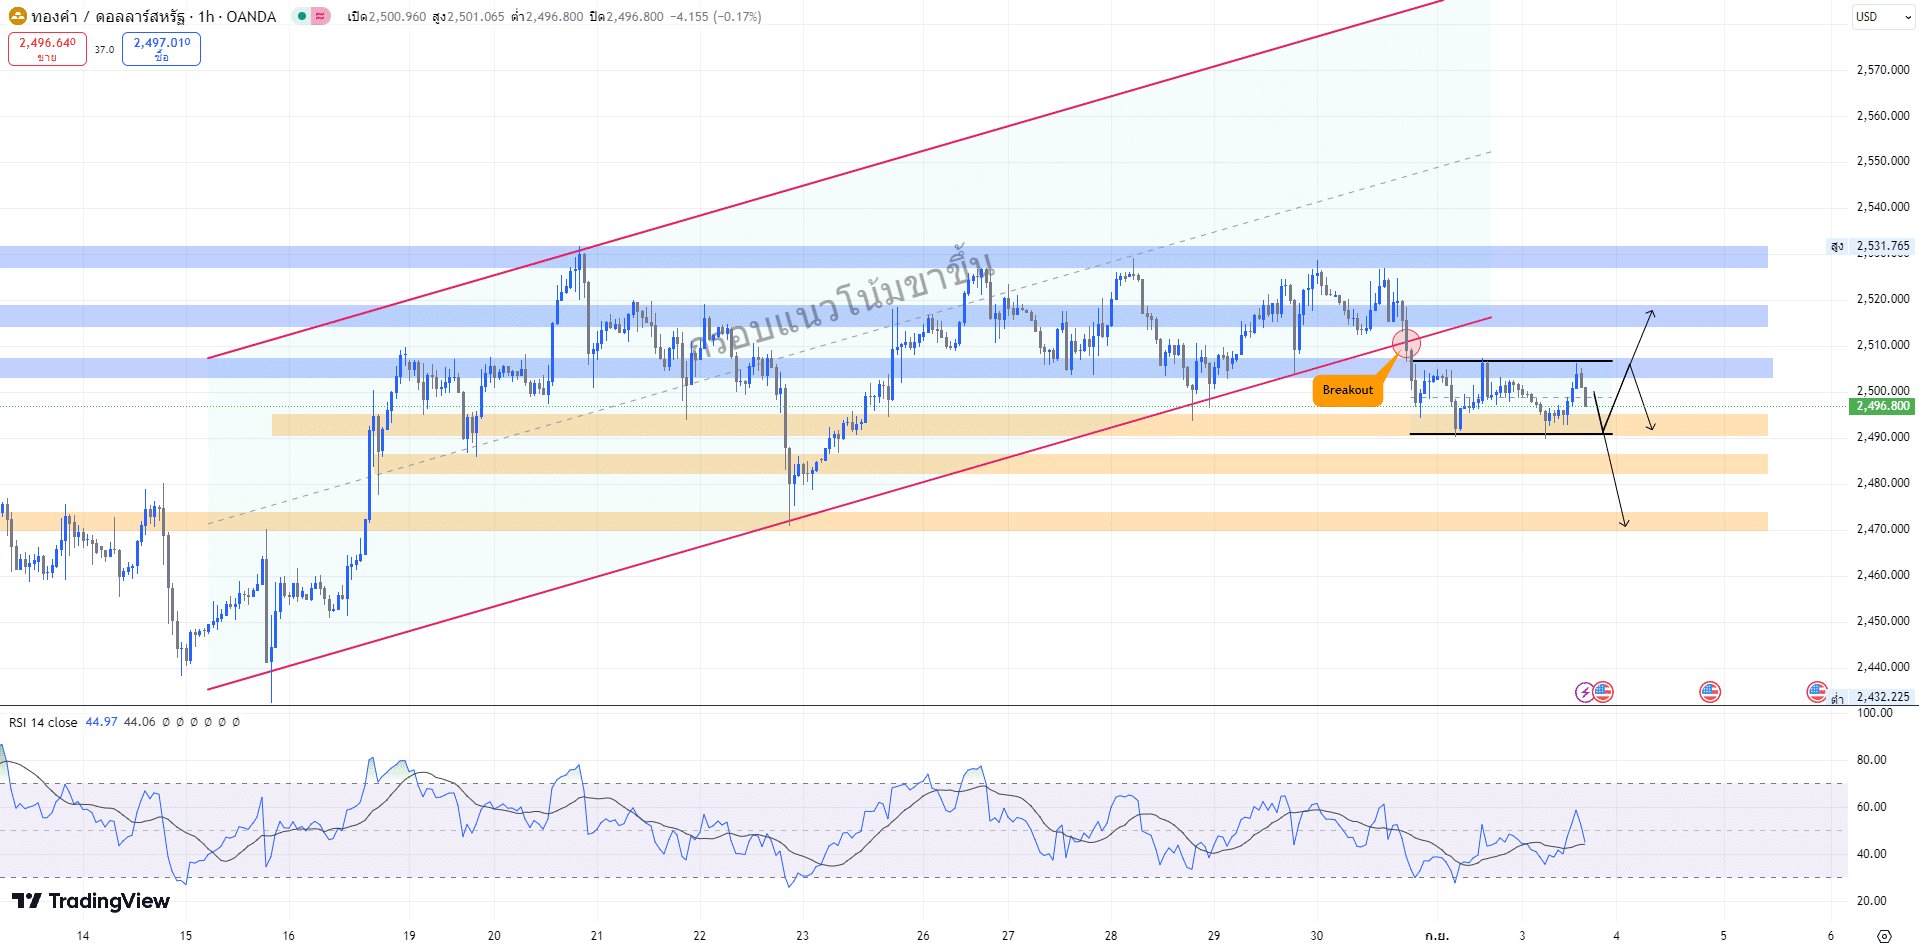
Task: Click RSI value 44.97 in legend
Action: coord(101,722)
